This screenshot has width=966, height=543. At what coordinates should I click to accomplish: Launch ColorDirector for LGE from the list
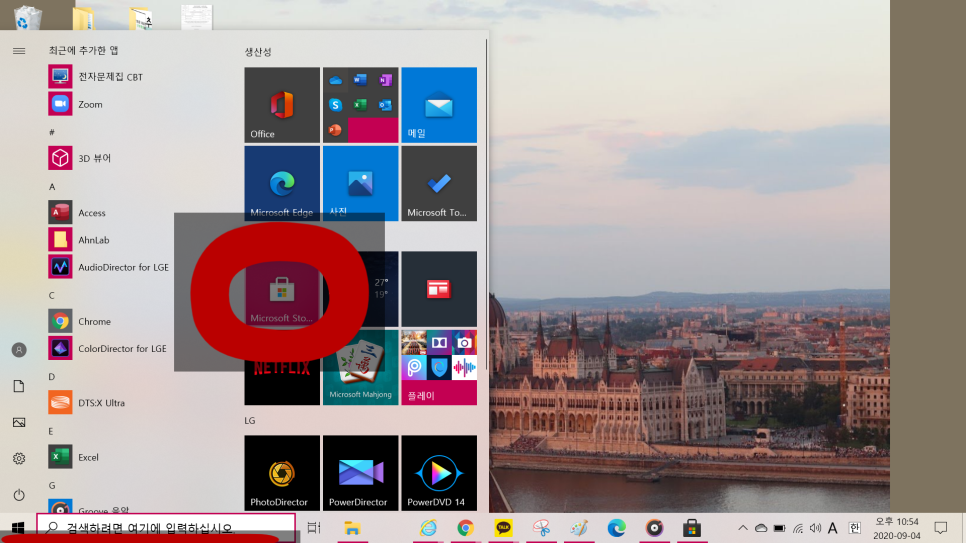pyautogui.click(x=110, y=348)
